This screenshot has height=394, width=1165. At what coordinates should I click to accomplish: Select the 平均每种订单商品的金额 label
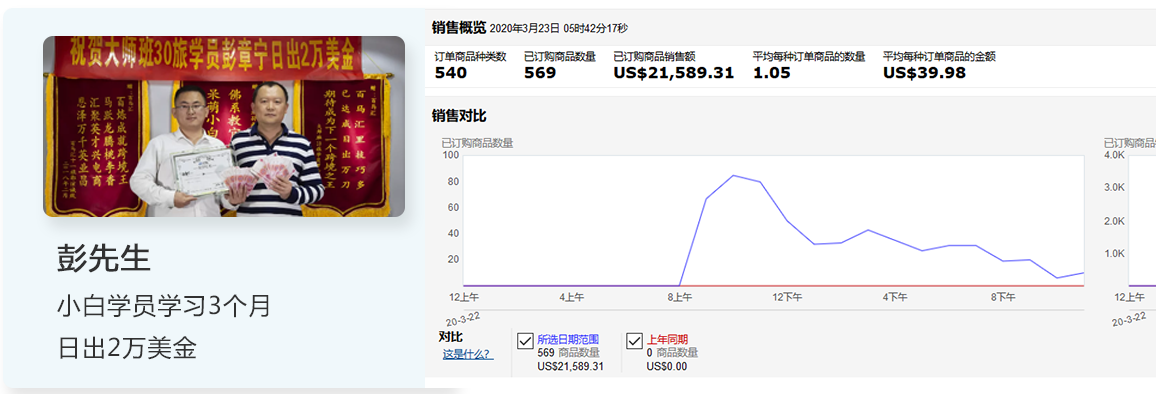939,56
